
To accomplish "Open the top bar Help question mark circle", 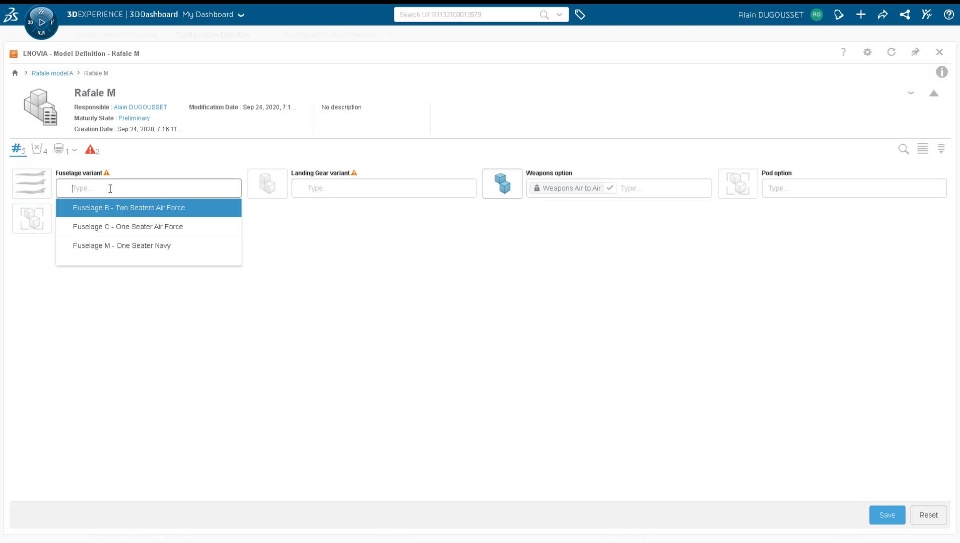I will pyautogui.click(x=948, y=15).
